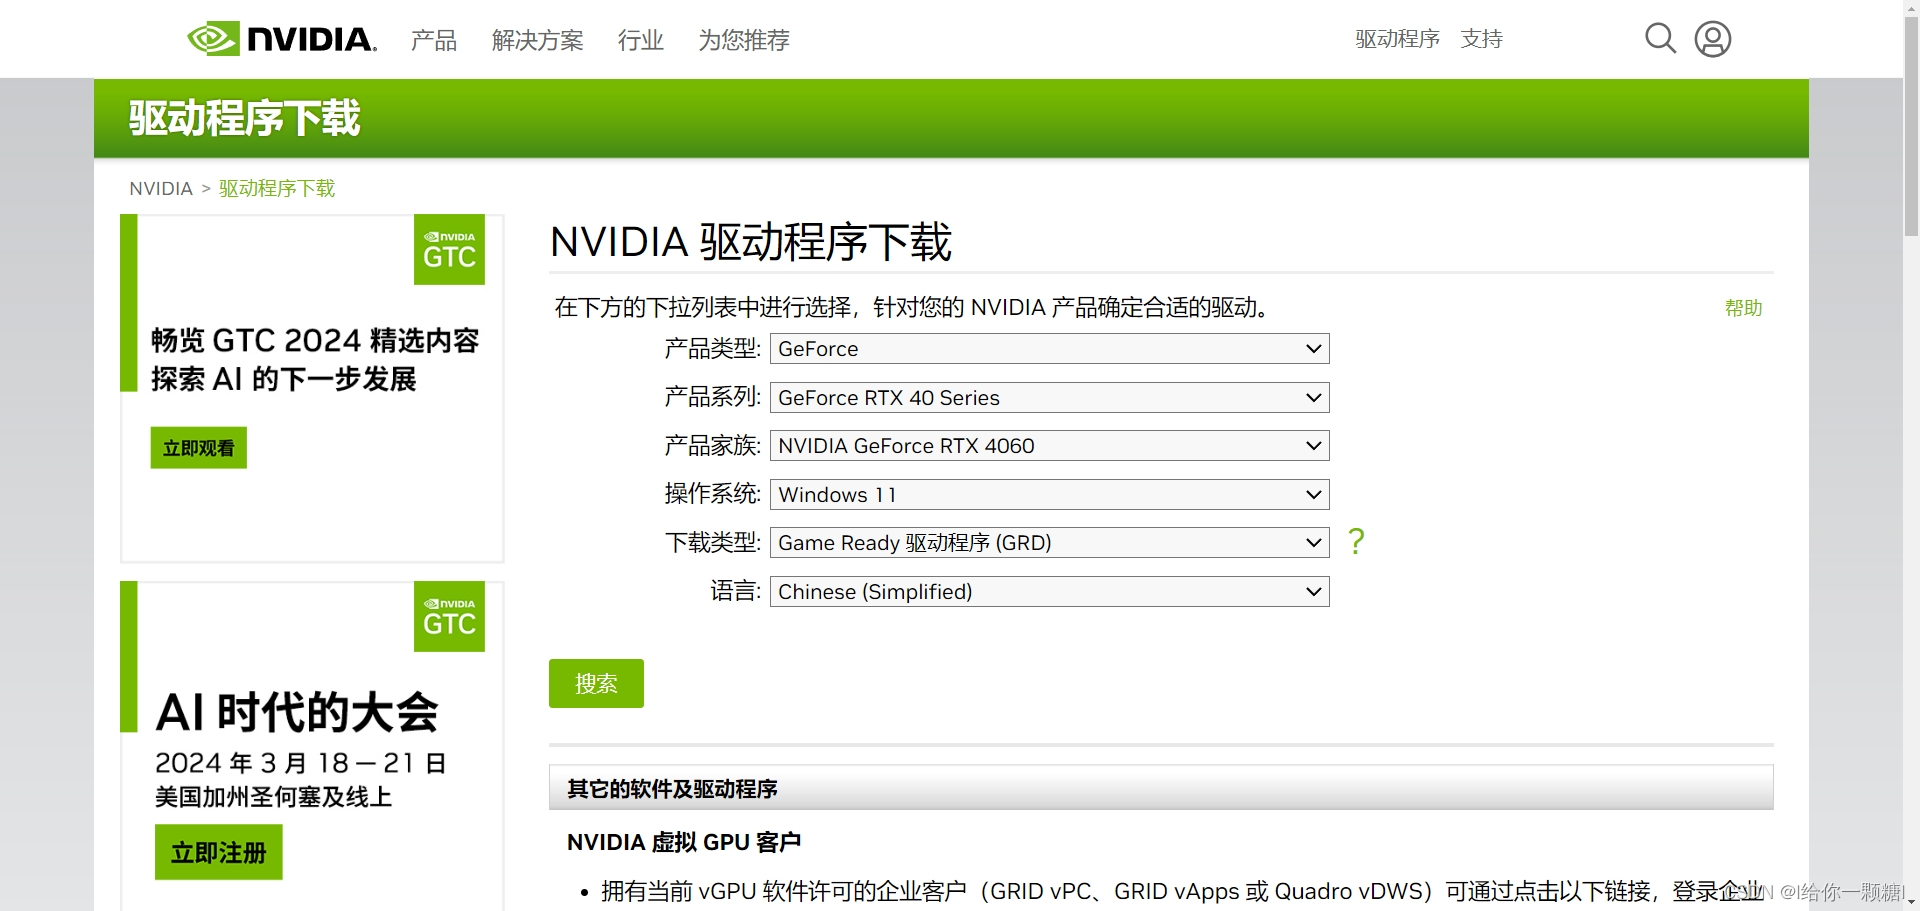Expand the 下载类型 Game Ready dropdown
Image resolution: width=1920 pixels, height=911 pixels.
tap(1049, 543)
